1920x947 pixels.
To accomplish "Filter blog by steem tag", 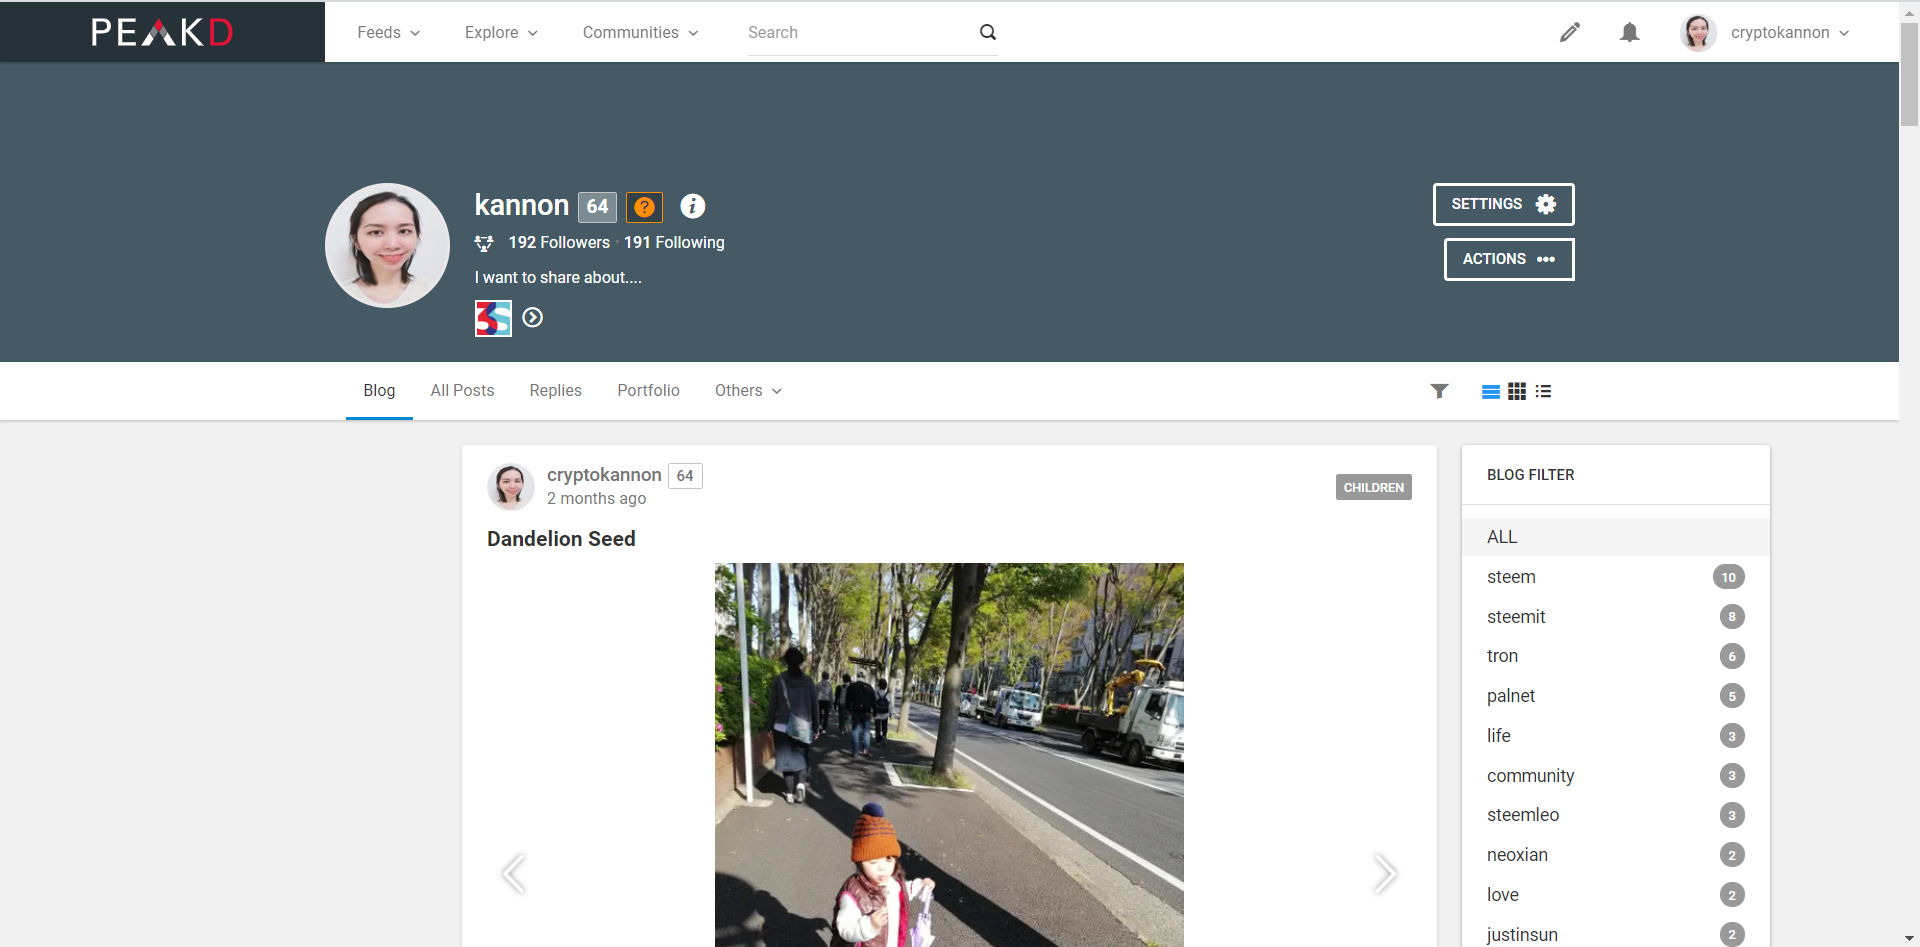I will point(1616,577).
